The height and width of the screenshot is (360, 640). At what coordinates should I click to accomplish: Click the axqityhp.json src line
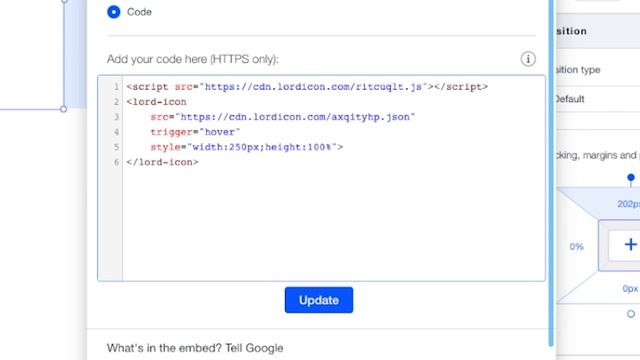(x=282, y=117)
